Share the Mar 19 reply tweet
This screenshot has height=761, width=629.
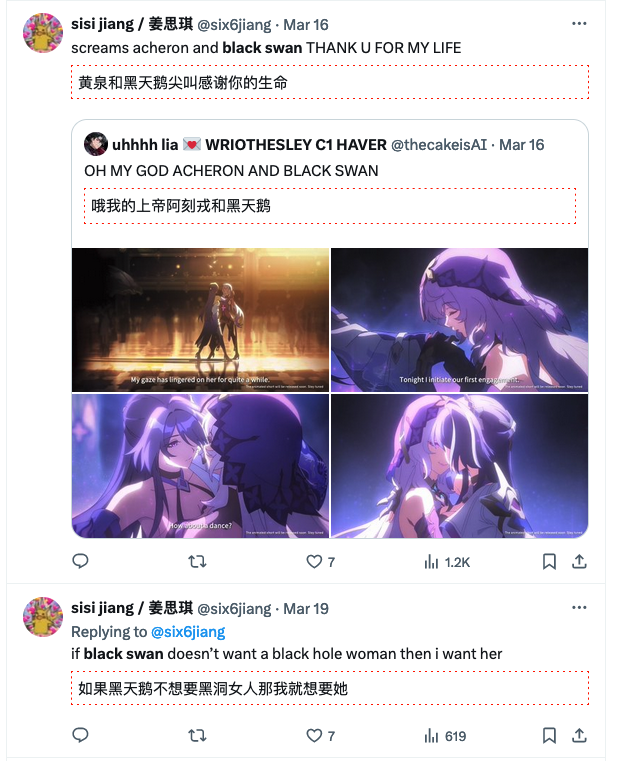pyautogui.click(x=579, y=735)
